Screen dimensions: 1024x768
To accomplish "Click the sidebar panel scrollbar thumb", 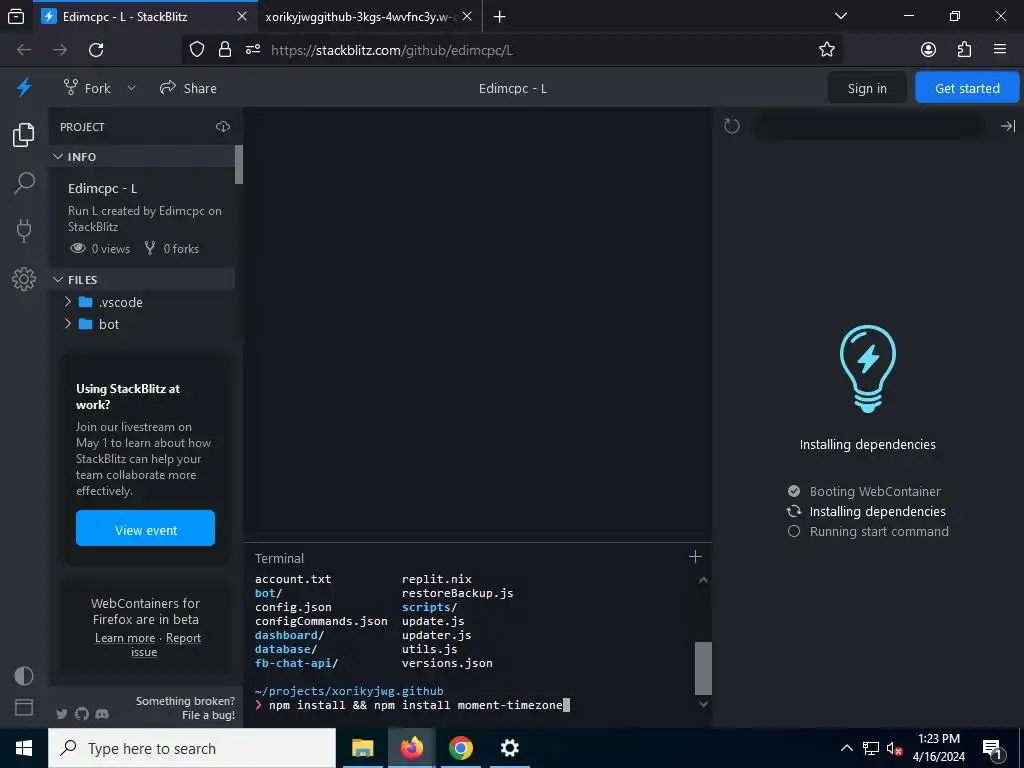I will tap(239, 165).
